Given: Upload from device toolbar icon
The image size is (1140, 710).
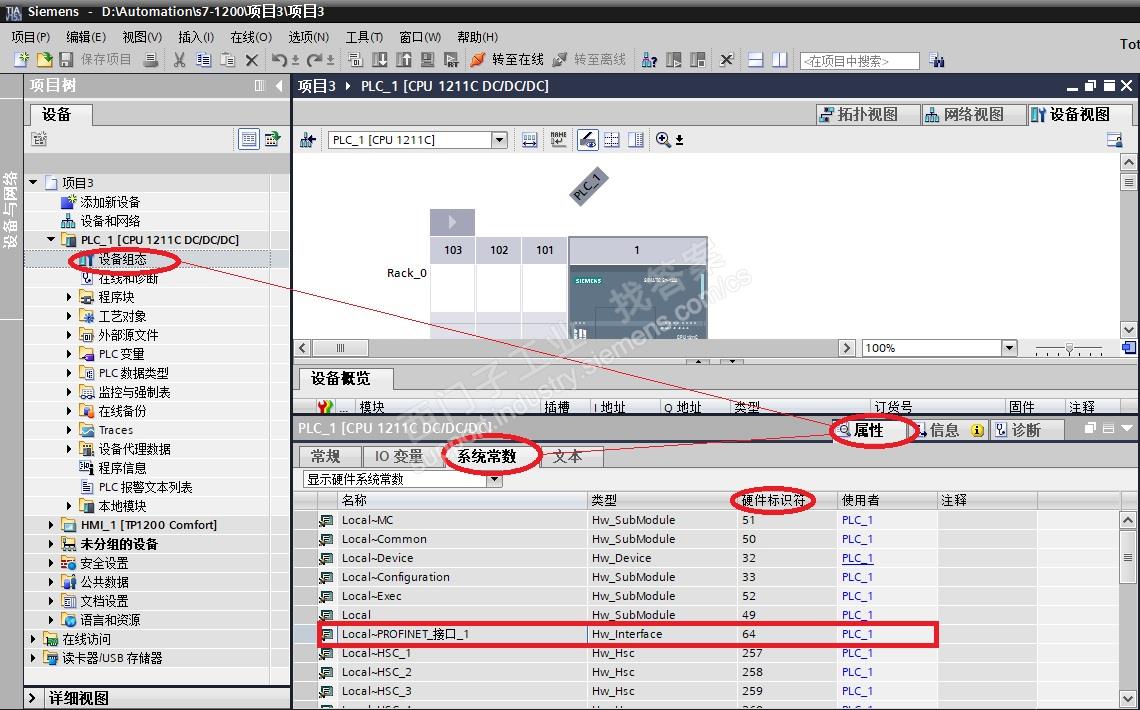Looking at the screenshot, I should [404, 60].
